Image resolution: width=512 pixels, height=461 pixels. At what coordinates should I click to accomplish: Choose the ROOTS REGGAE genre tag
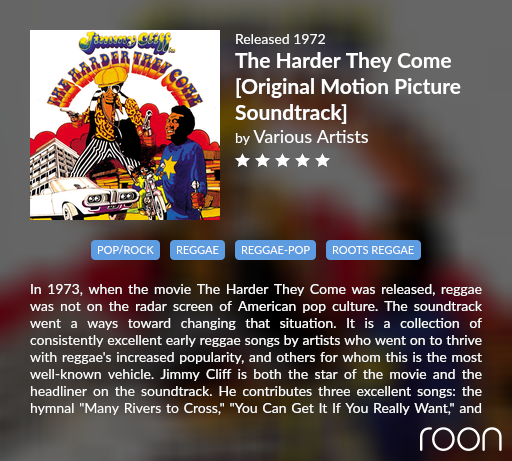point(373,250)
